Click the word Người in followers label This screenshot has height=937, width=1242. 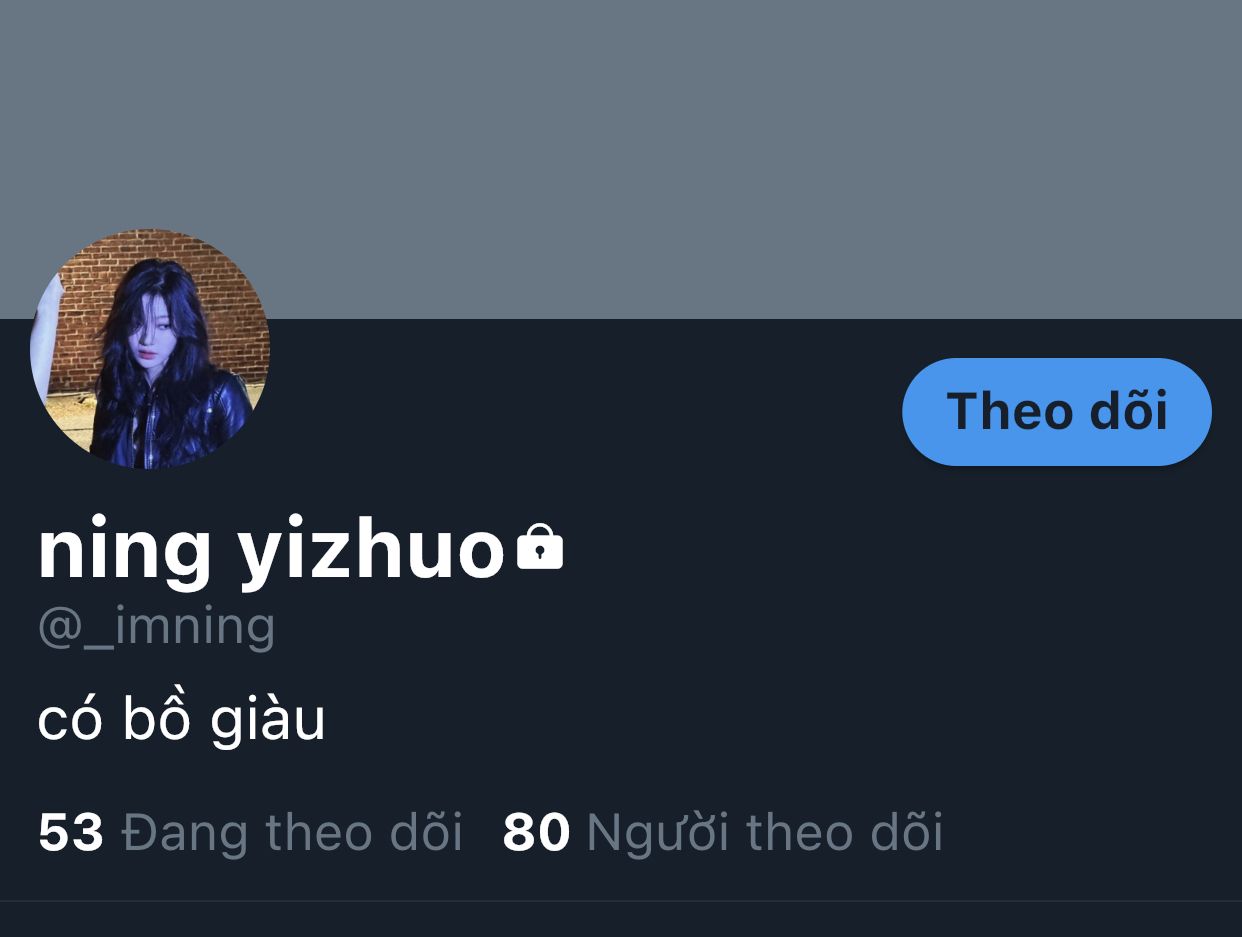[x=658, y=833]
